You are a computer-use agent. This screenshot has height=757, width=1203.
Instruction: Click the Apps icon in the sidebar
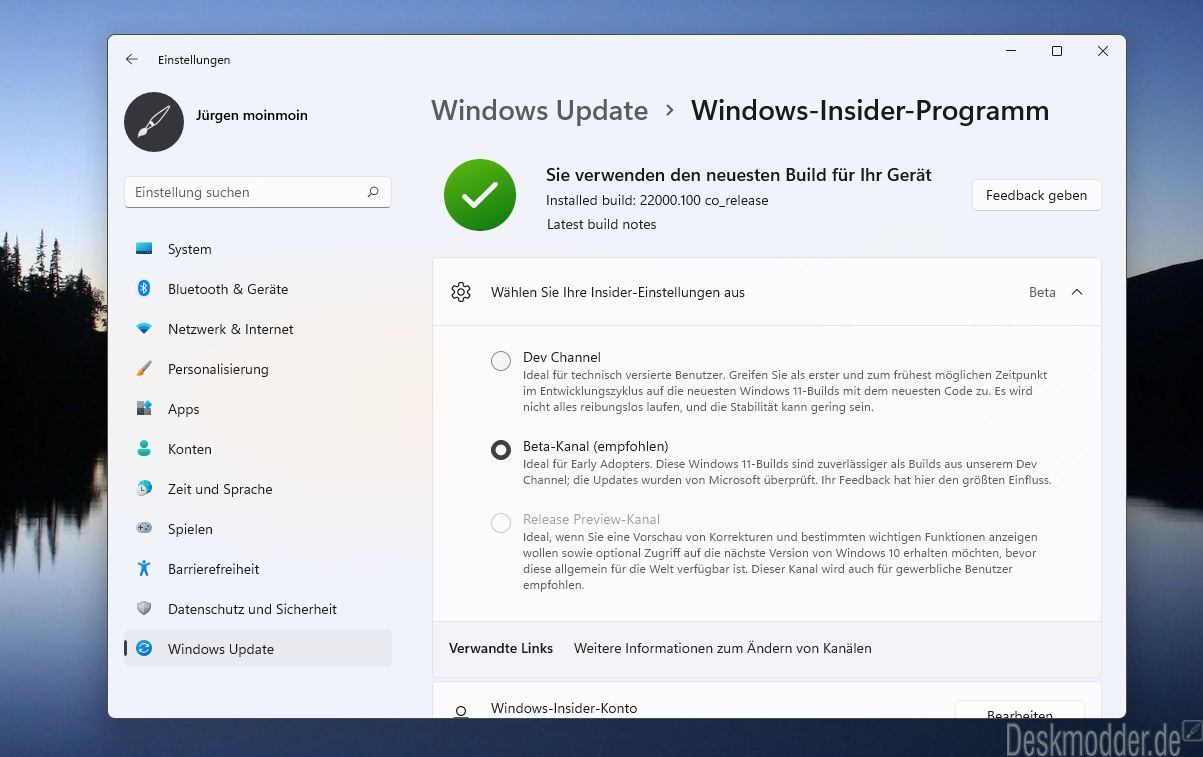tap(144, 409)
